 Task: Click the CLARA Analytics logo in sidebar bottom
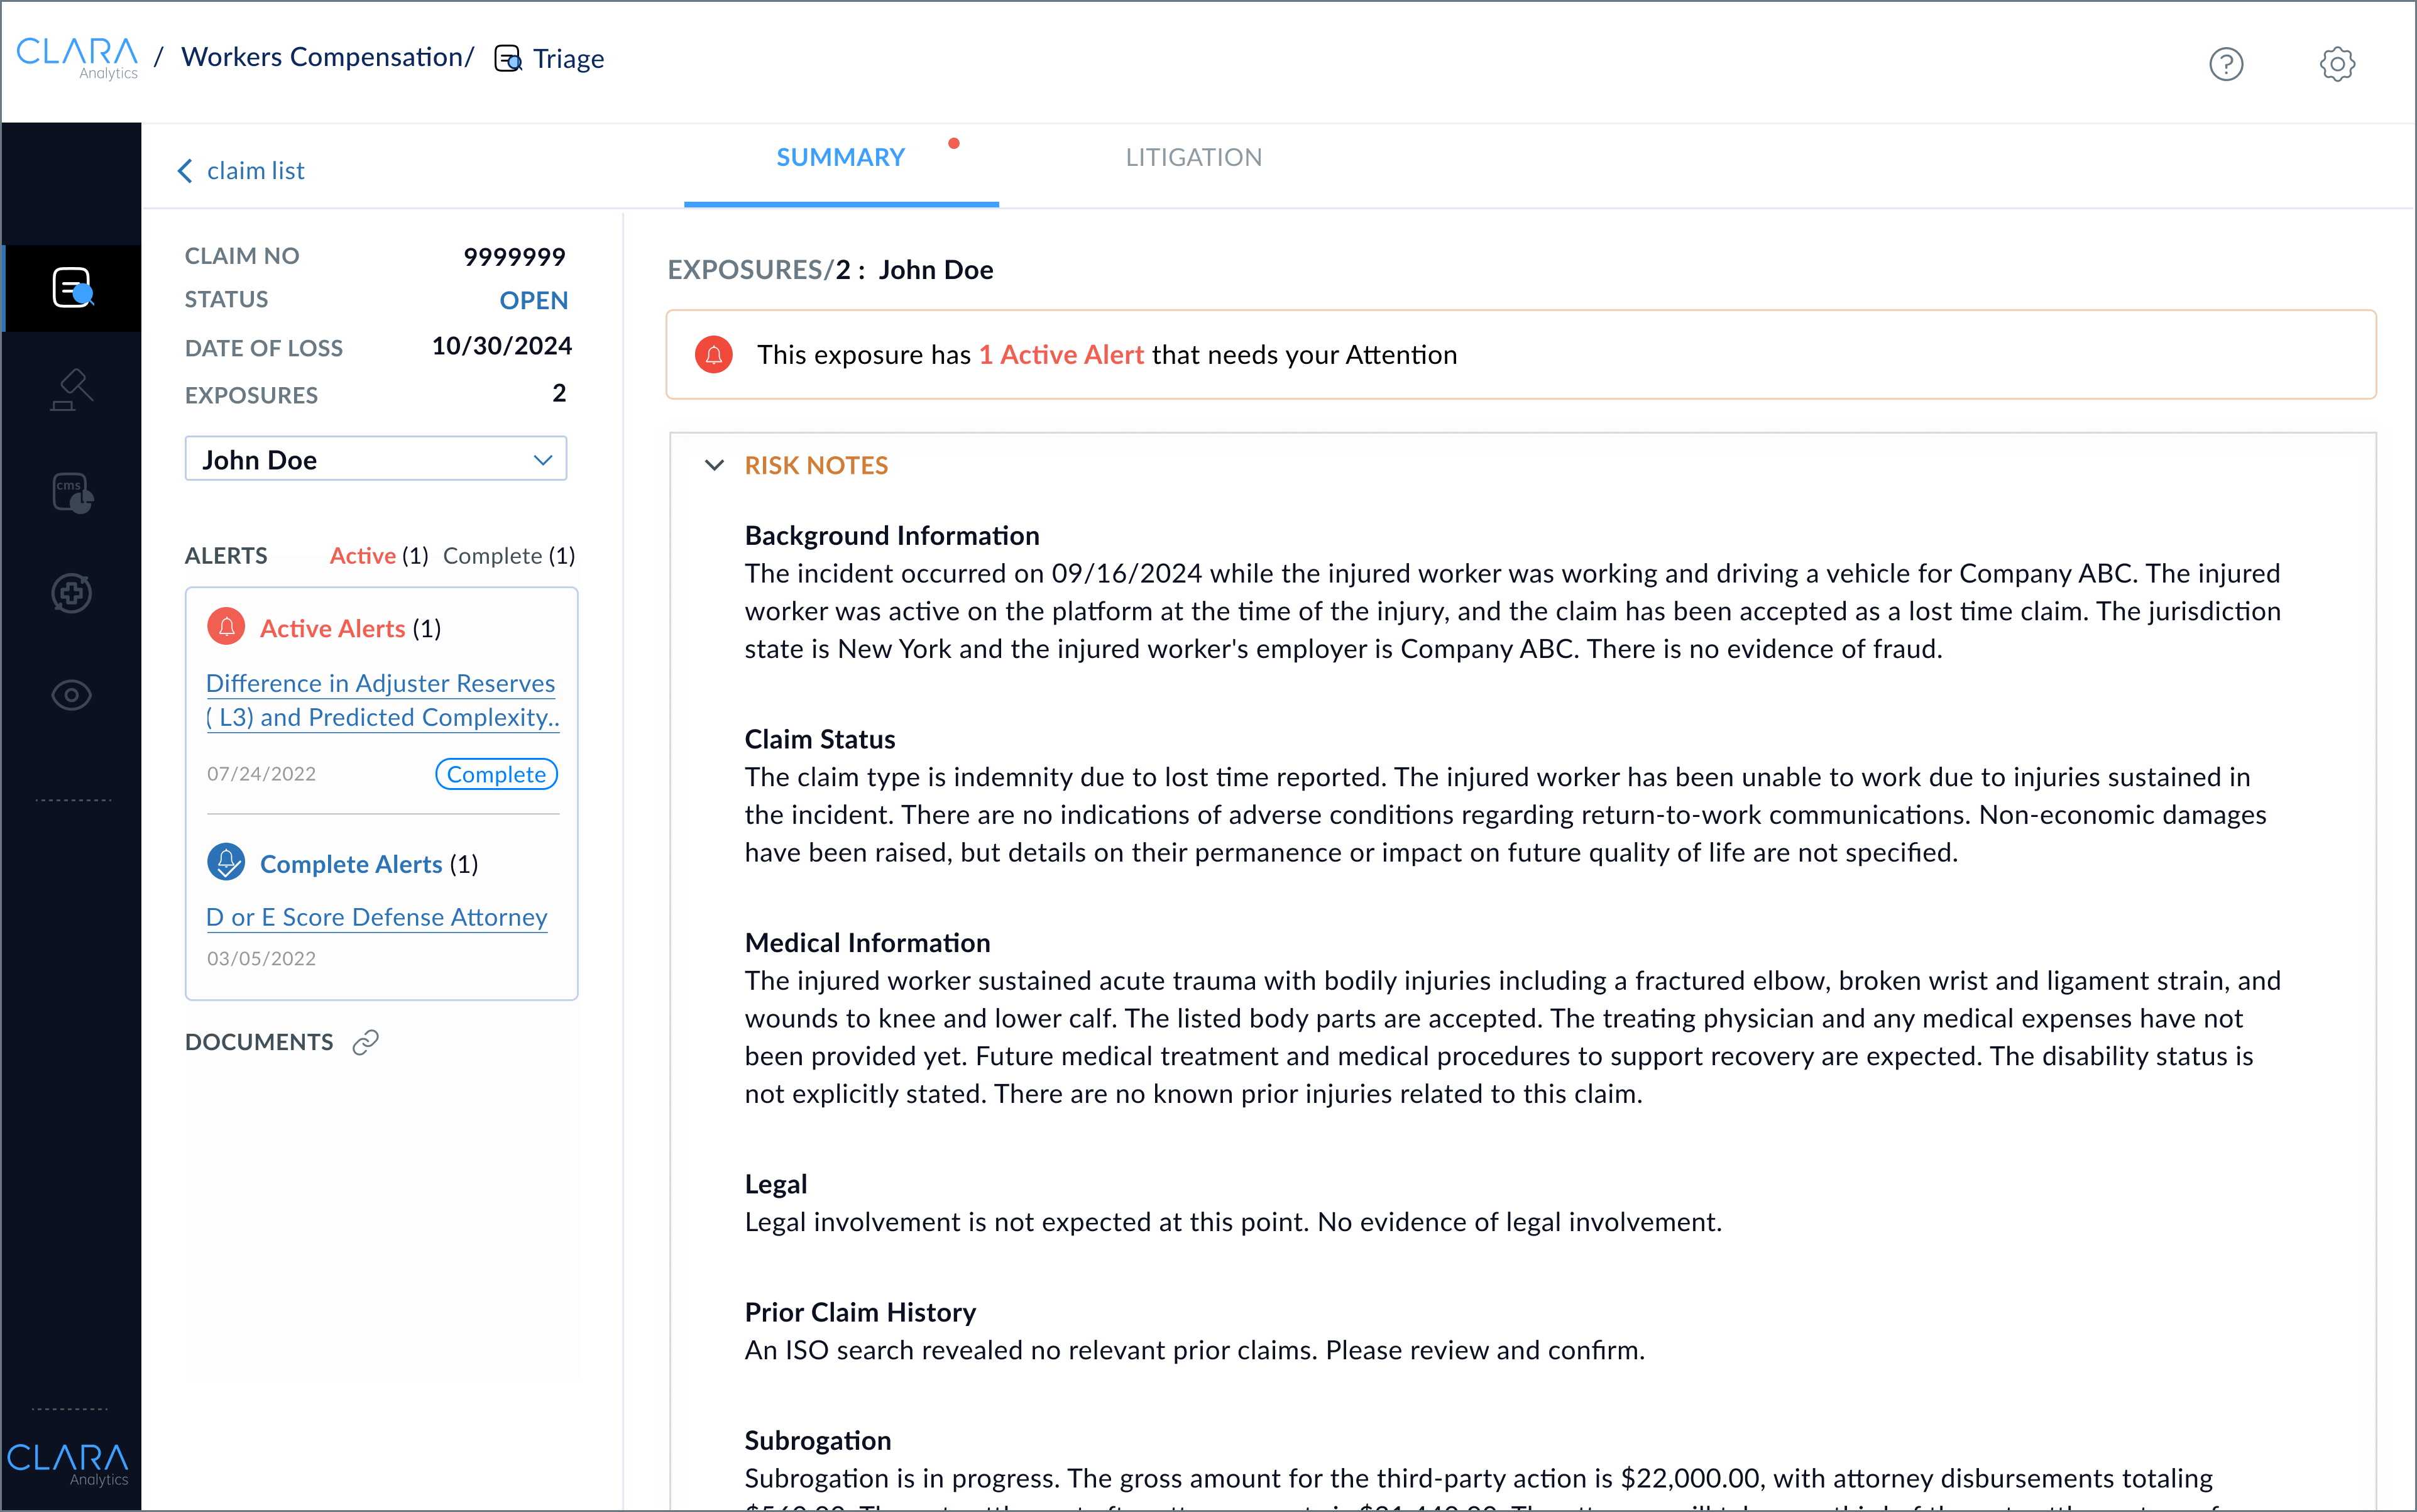68,1464
